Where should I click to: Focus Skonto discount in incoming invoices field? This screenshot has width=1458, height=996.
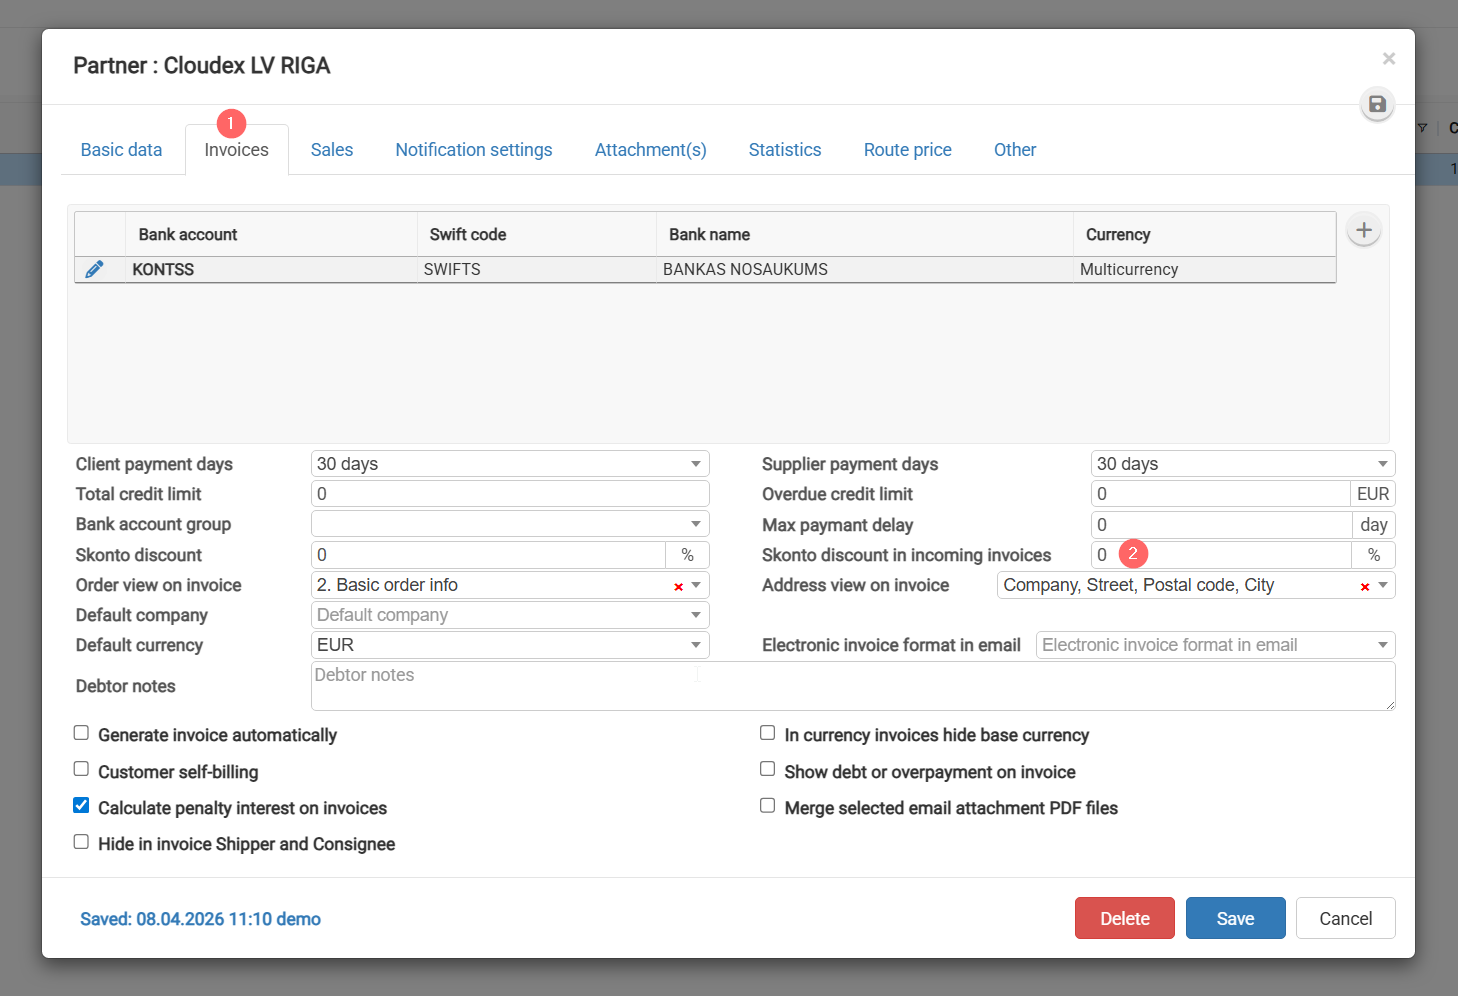point(1221,555)
